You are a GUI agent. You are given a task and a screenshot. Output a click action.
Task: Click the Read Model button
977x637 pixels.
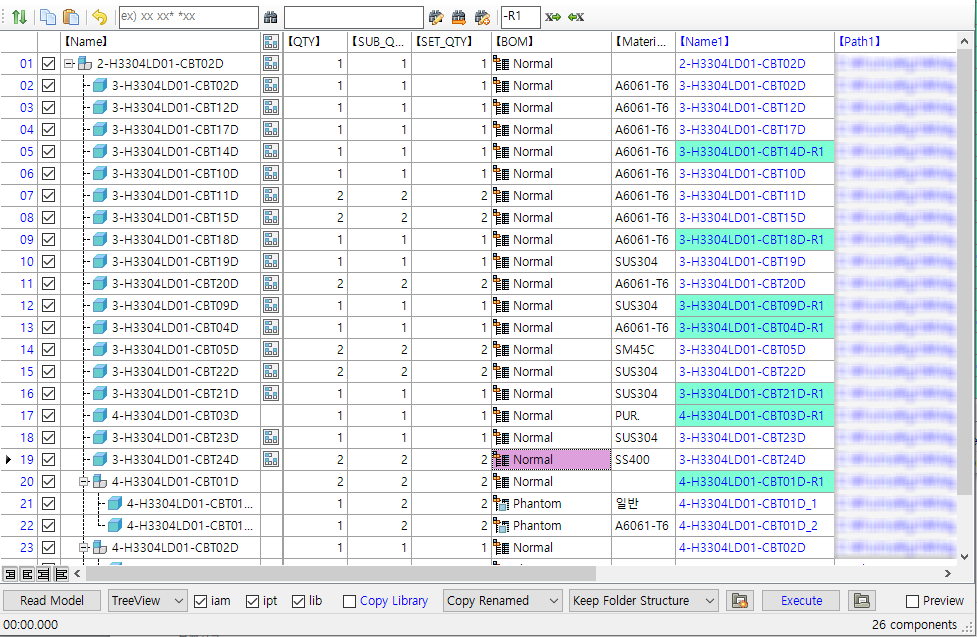pos(52,601)
